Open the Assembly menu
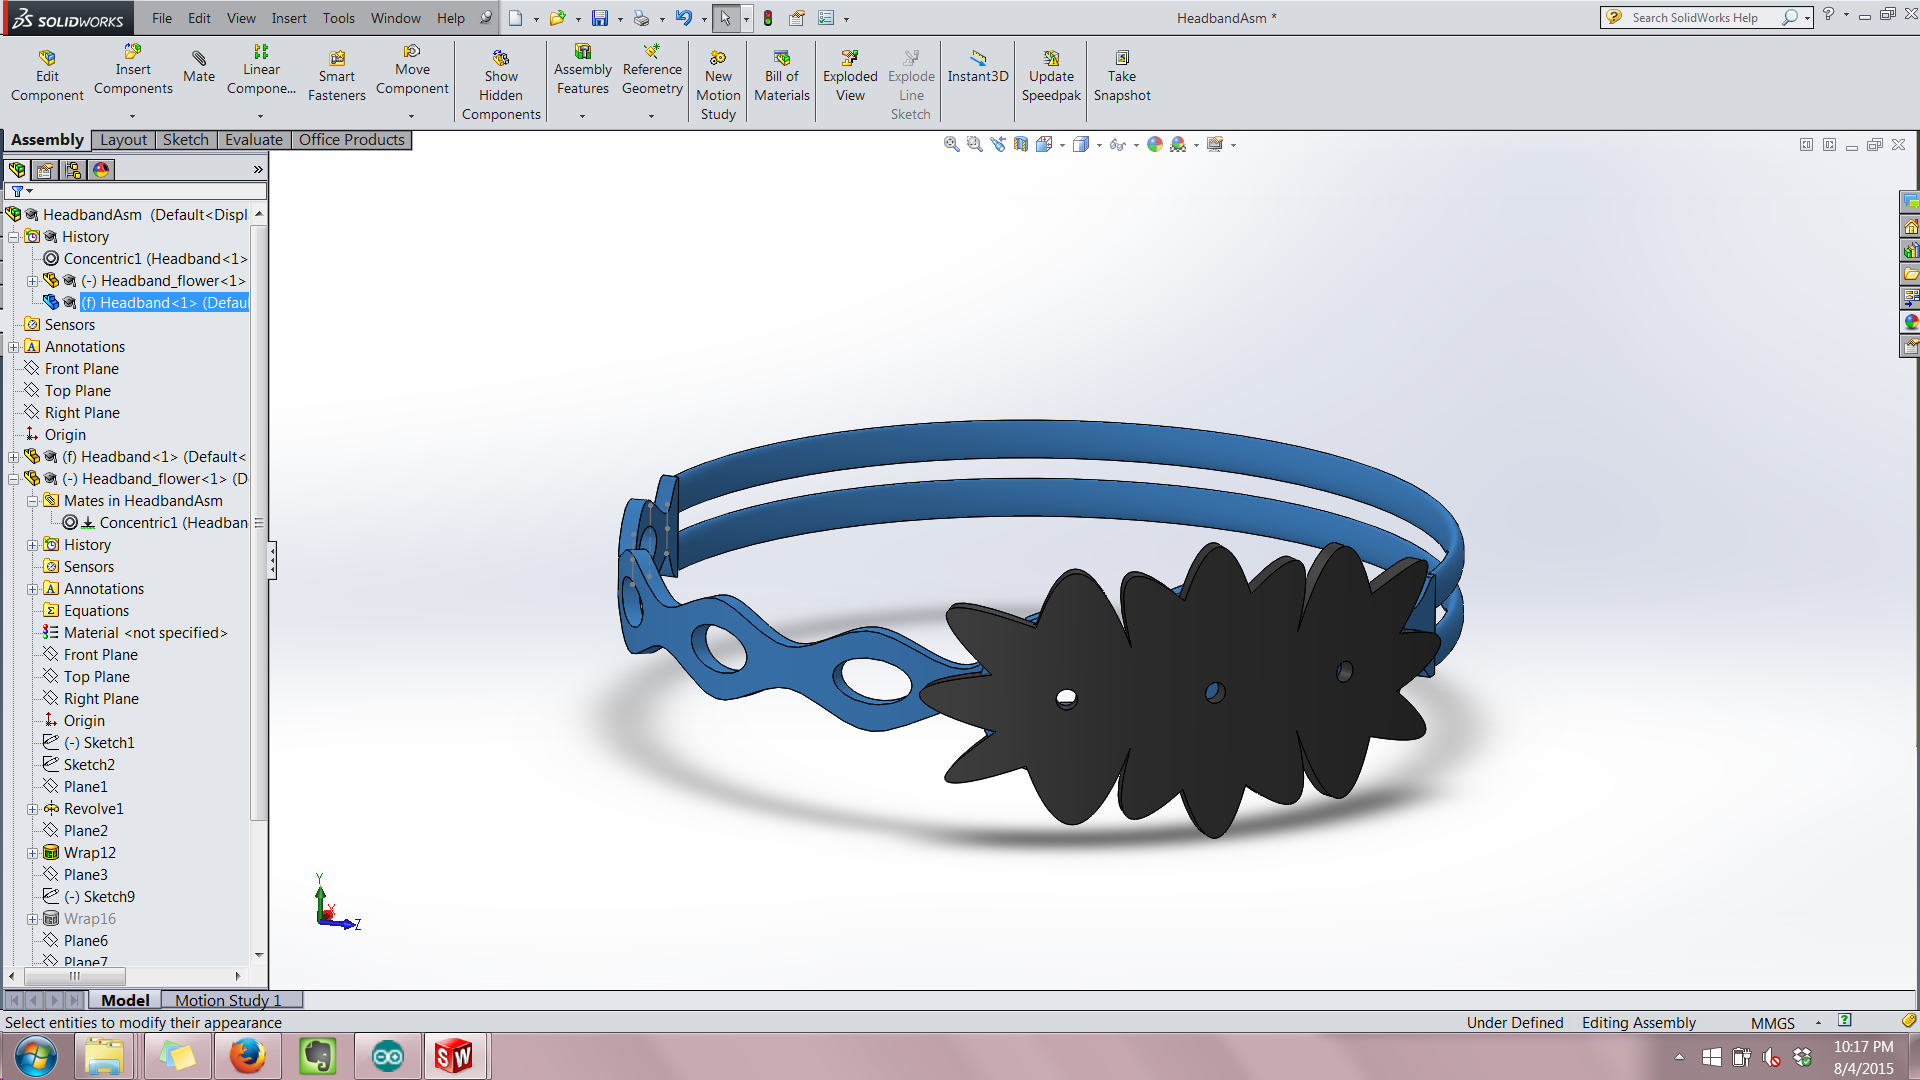This screenshot has width=1920, height=1080. click(47, 138)
